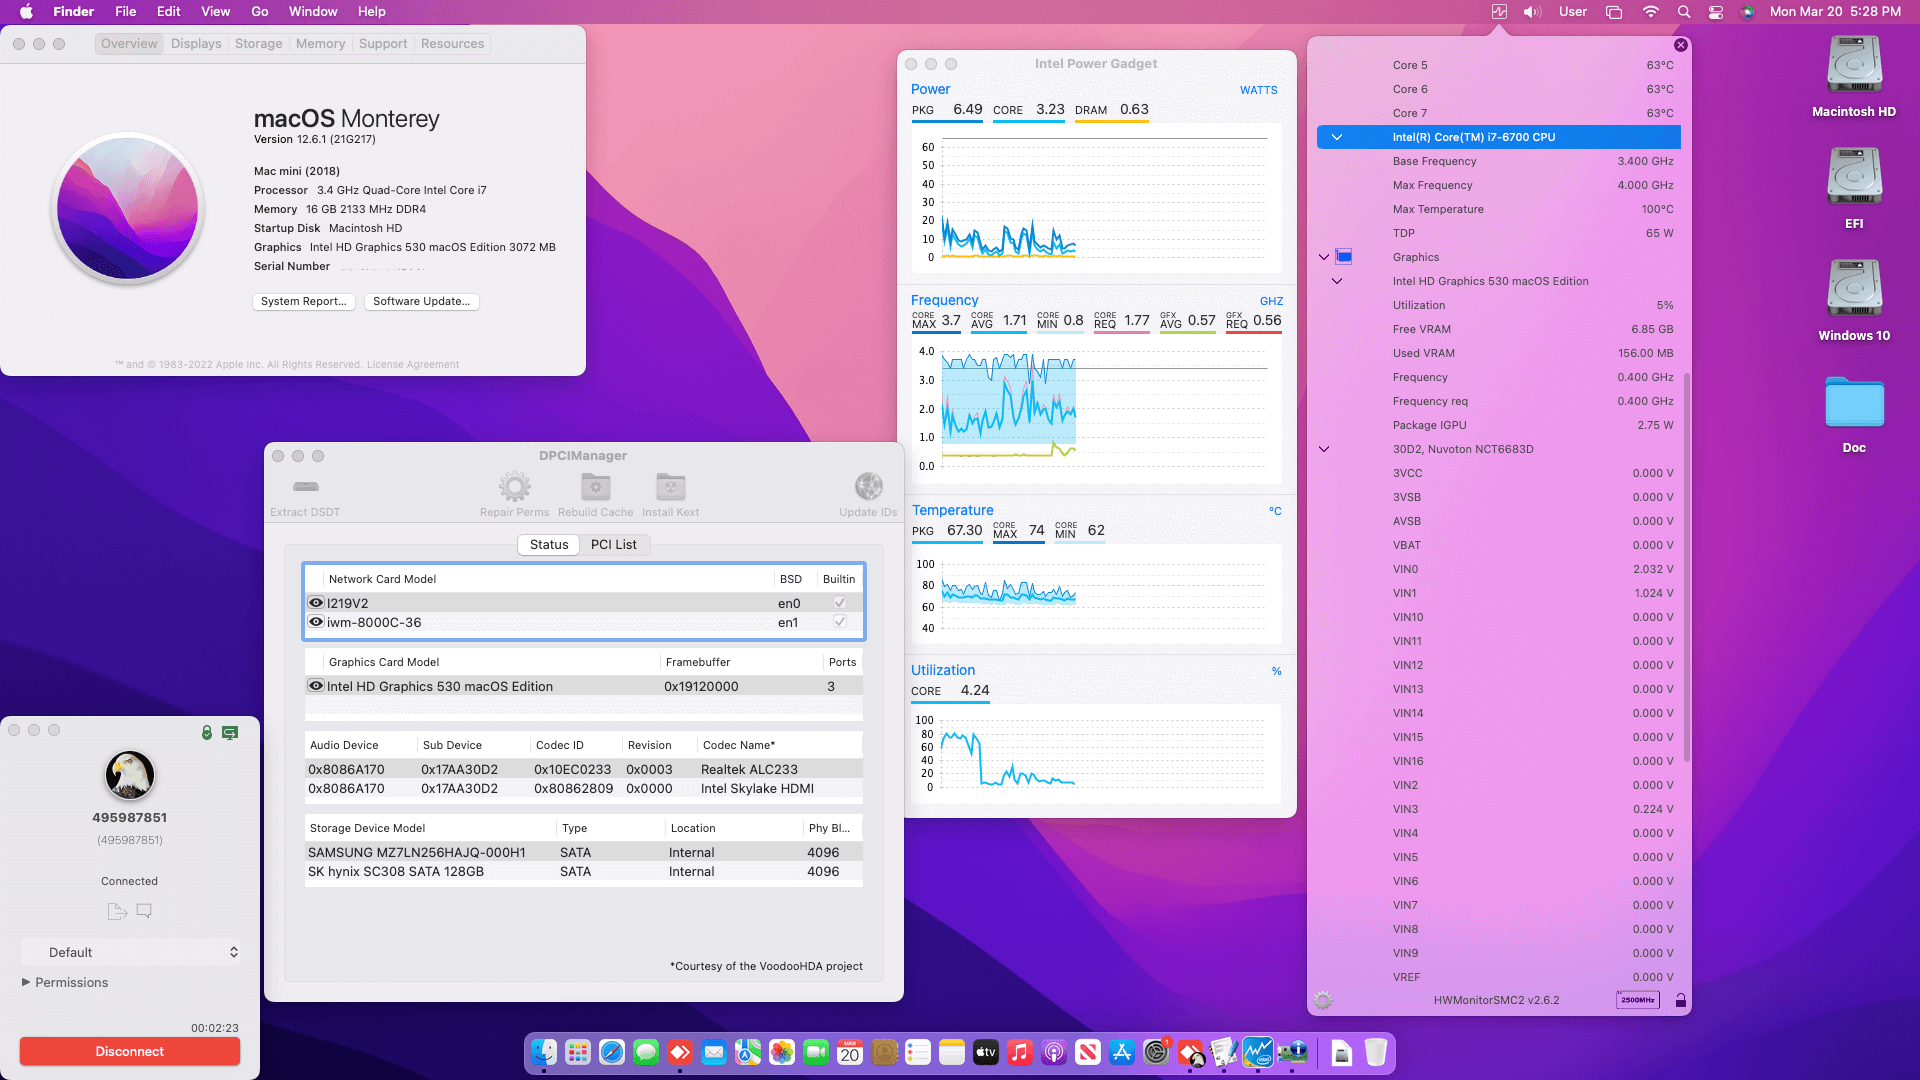Collapse the Intel Core i7-6700 CPU section
The image size is (1920, 1080).
pyautogui.click(x=1337, y=137)
